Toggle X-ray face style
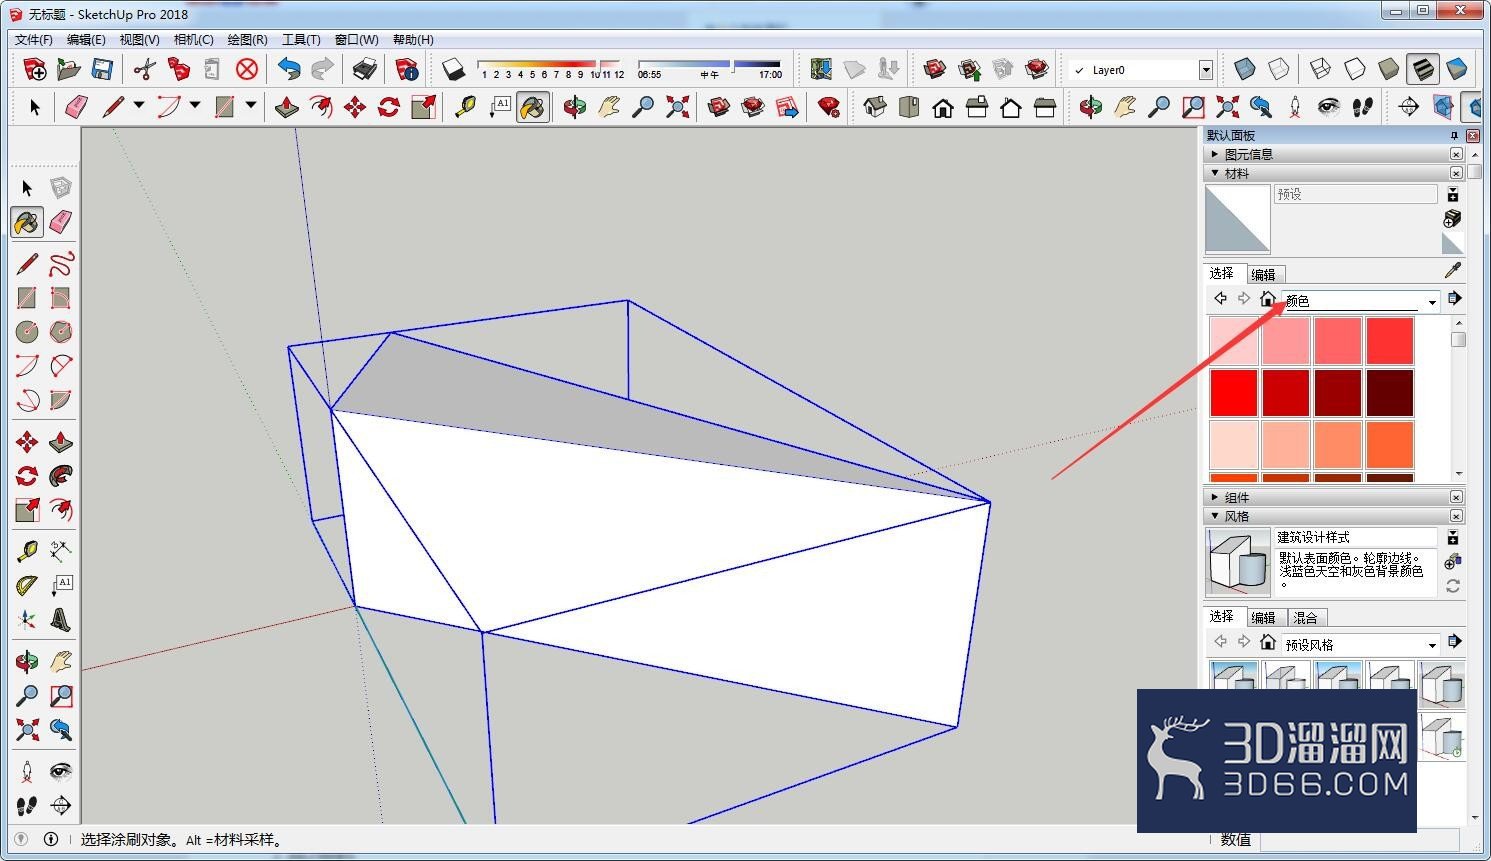The width and height of the screenshot is (1491, 861). (1244, 69)
